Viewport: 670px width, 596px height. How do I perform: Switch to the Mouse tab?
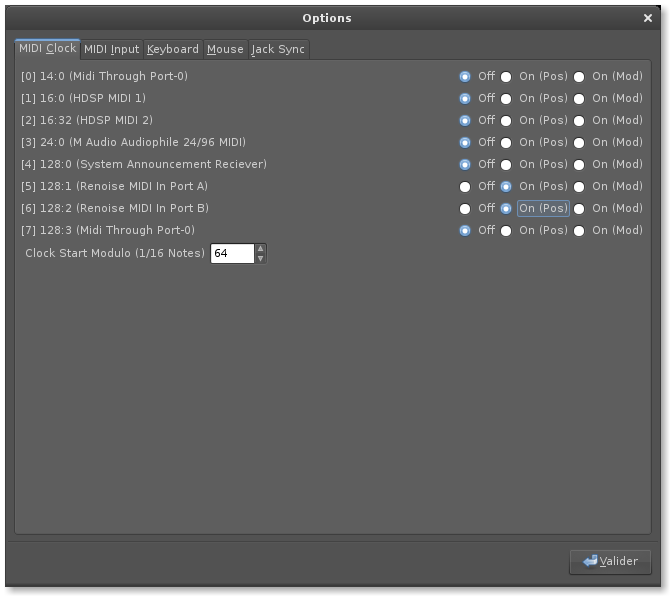(225, 49)
